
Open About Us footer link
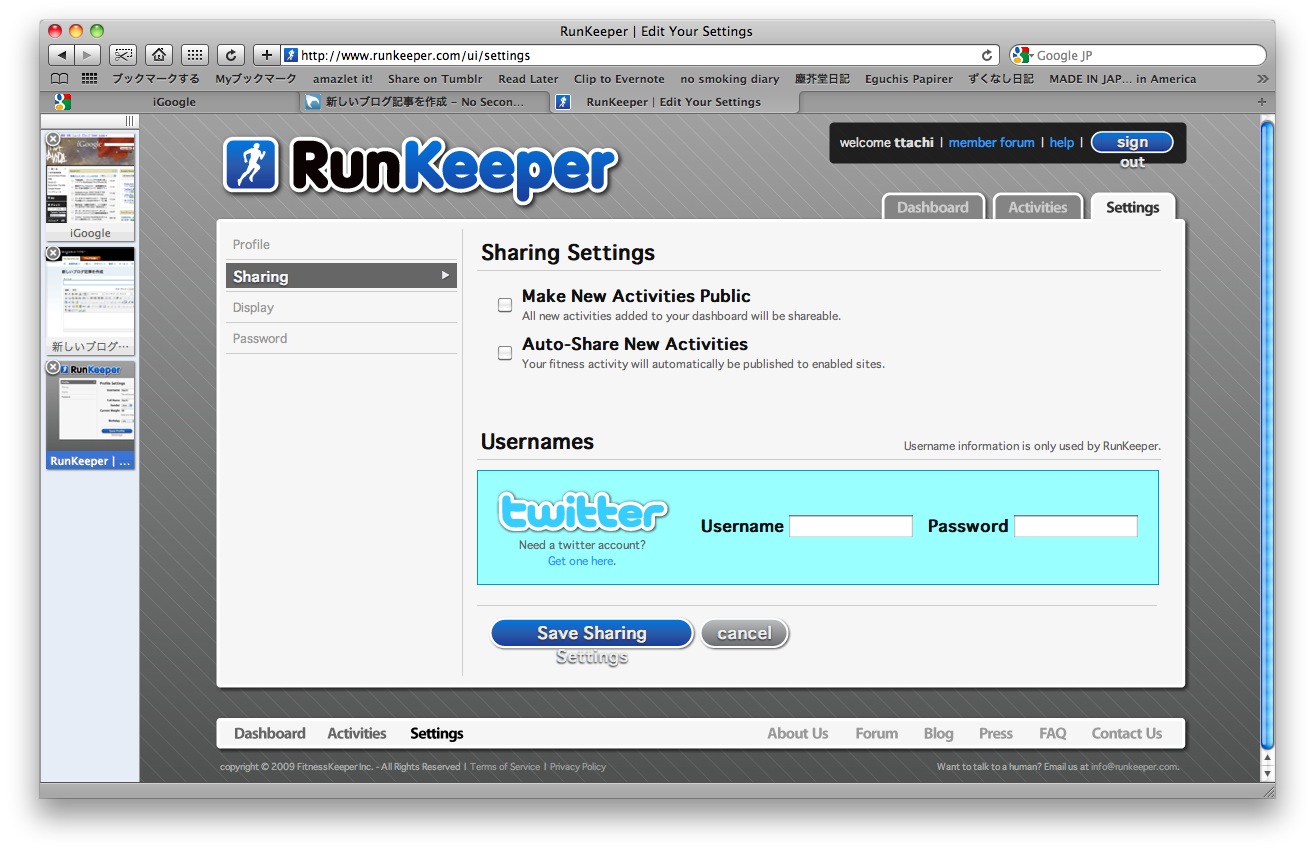click(798, 733)
